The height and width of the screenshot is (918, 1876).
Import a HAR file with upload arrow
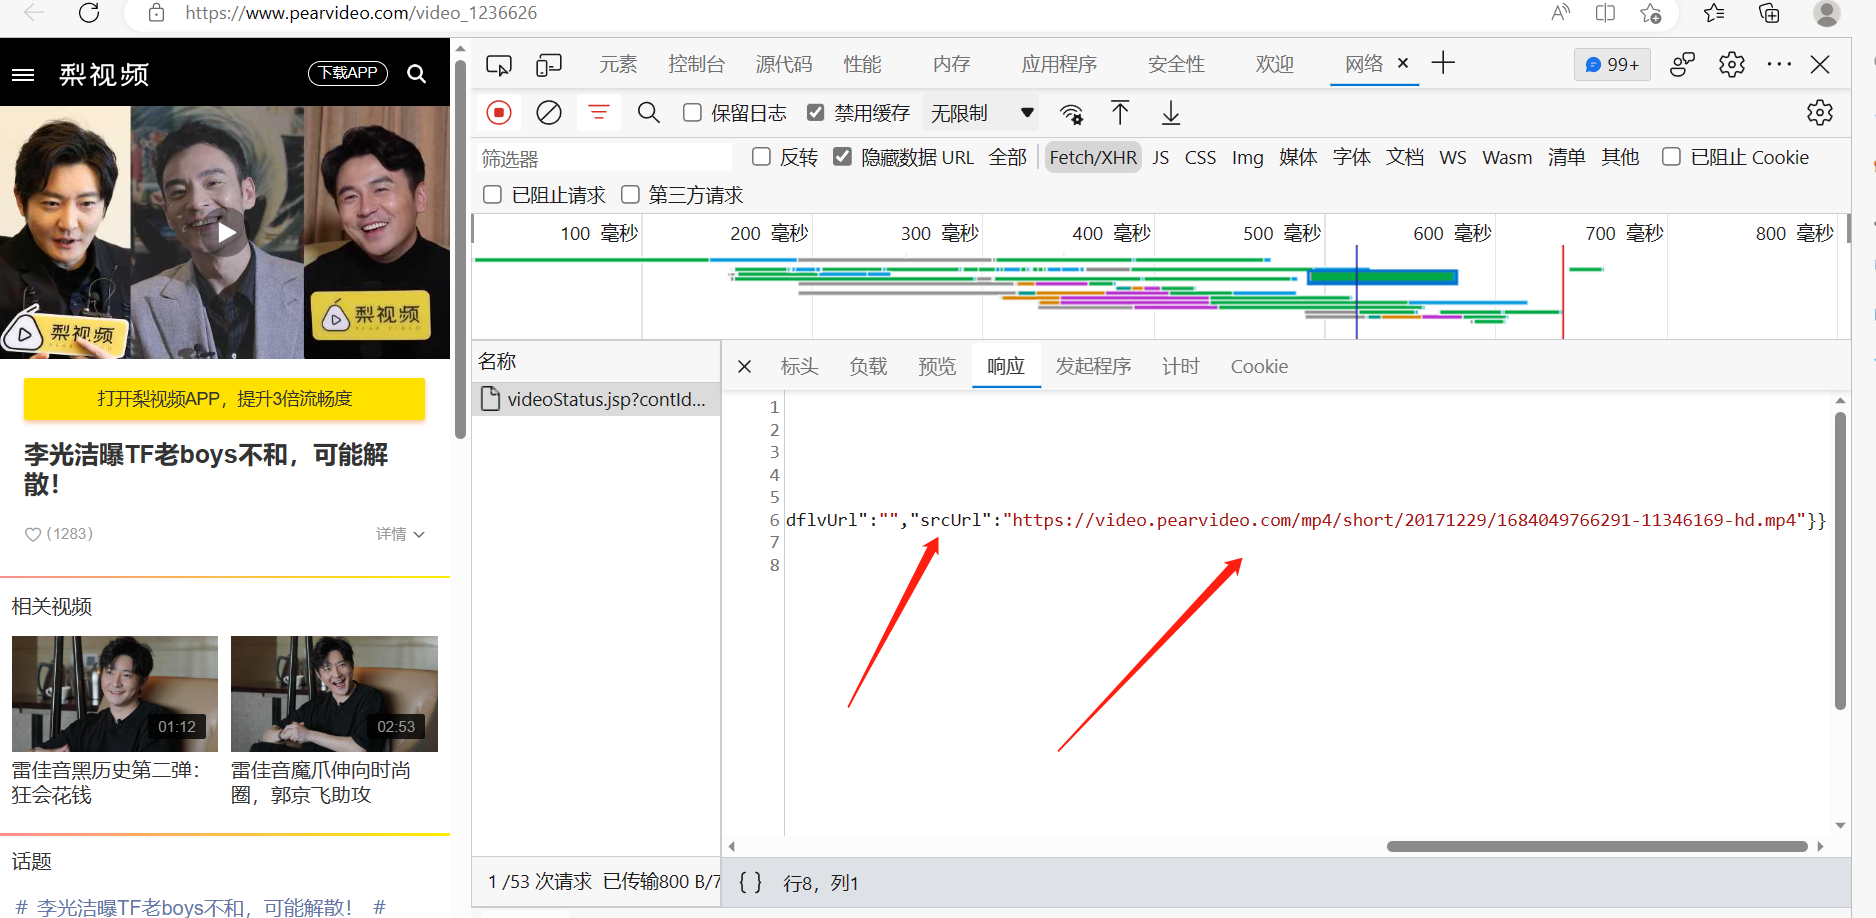pos(1120,113)
